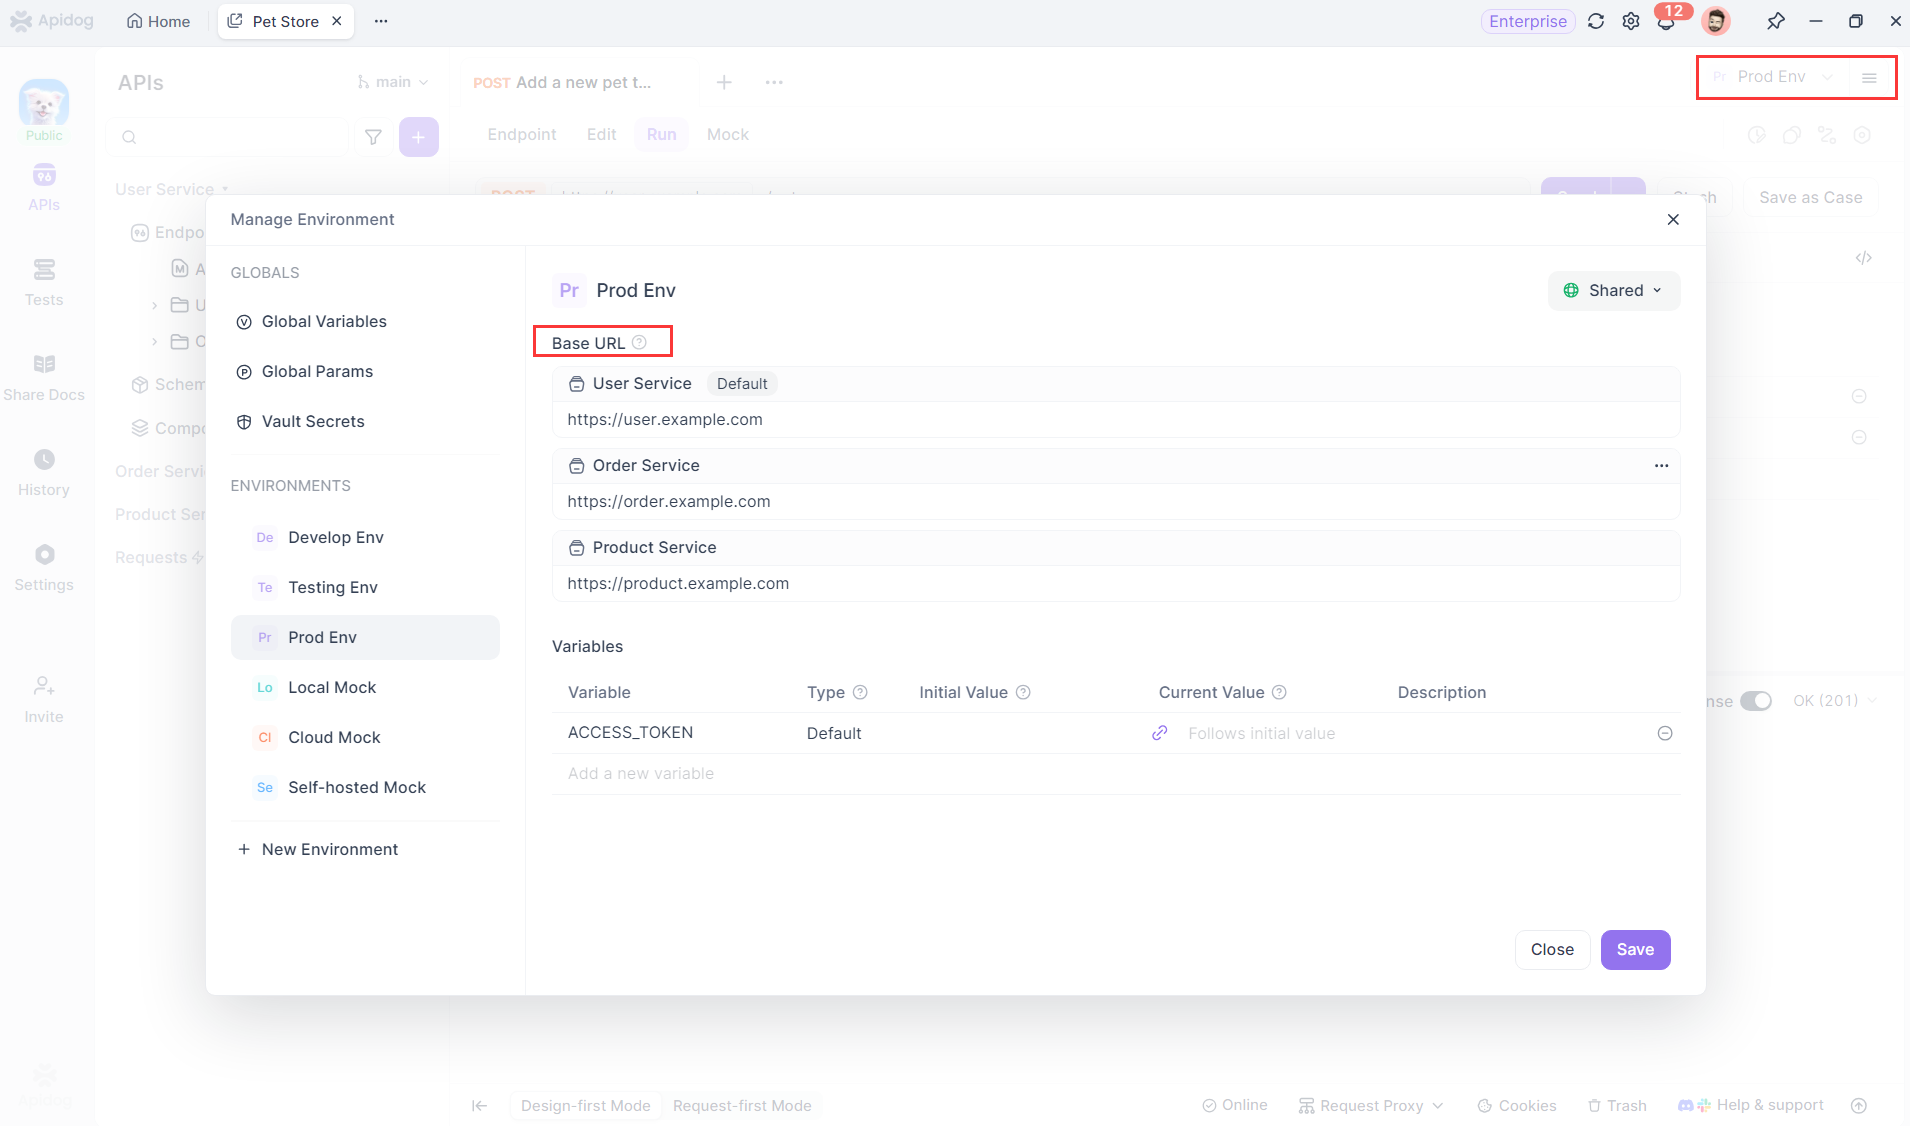
Task: Open History in left sidebar
Action: 44,472
